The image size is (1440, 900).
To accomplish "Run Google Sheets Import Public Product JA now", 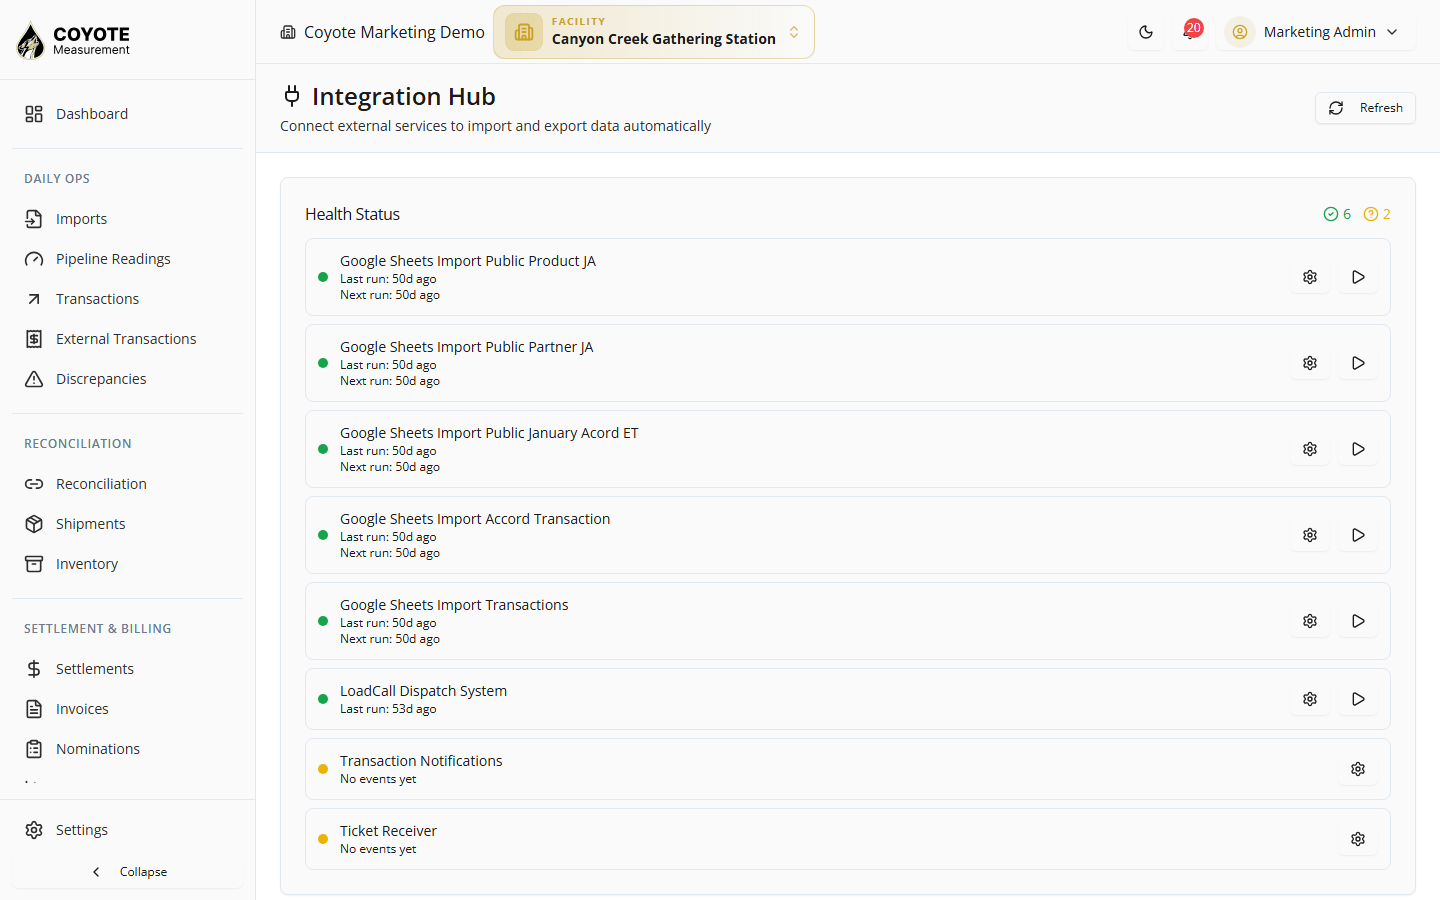I will click(1358, 277).
